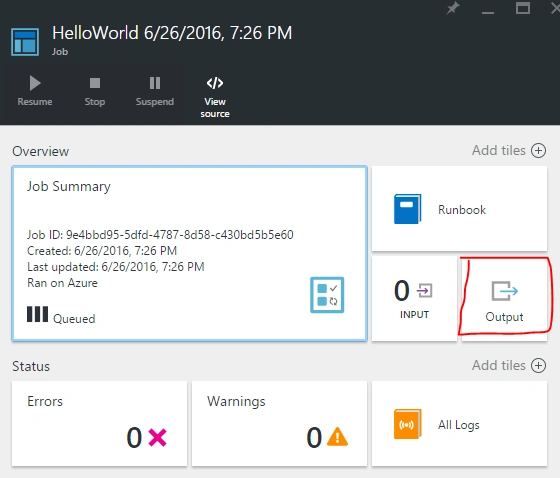Open the INPUT tile

tap(414, 298)
